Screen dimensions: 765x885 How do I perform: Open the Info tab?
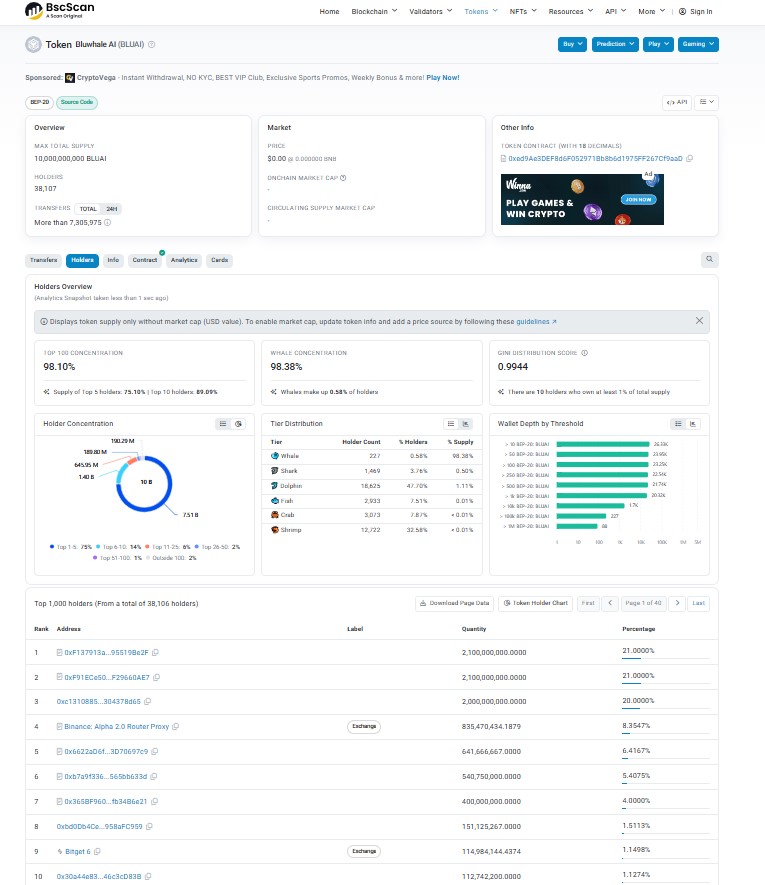[x=113, y=260]
